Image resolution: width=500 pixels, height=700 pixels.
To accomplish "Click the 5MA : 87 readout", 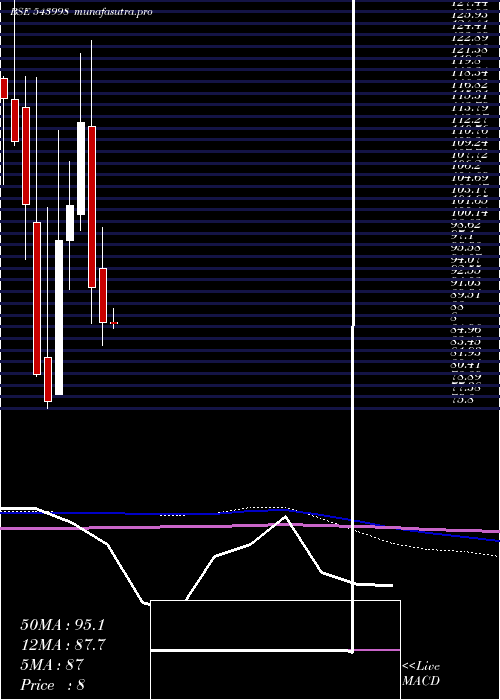I will (x=52, y=665).
